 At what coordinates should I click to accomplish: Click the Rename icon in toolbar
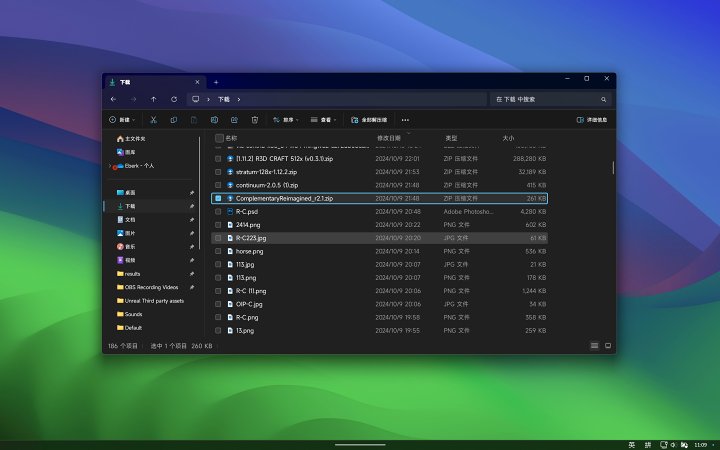pos(214,120)
